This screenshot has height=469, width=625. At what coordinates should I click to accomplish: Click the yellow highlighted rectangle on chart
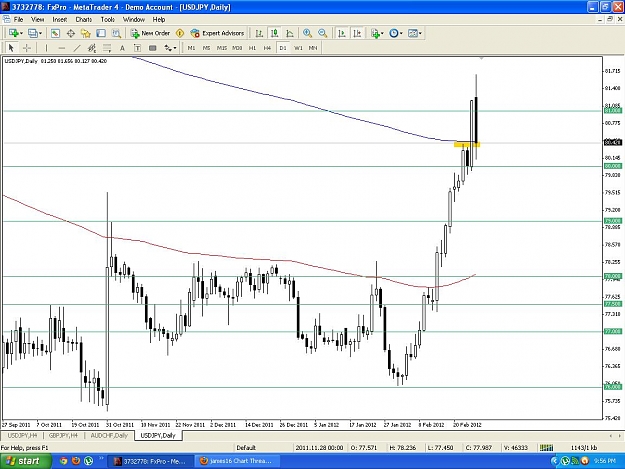tap(467, 144)
